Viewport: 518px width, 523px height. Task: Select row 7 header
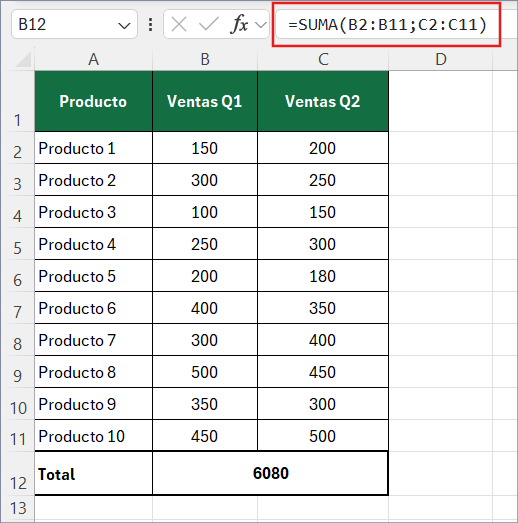[x=17, y=308]
